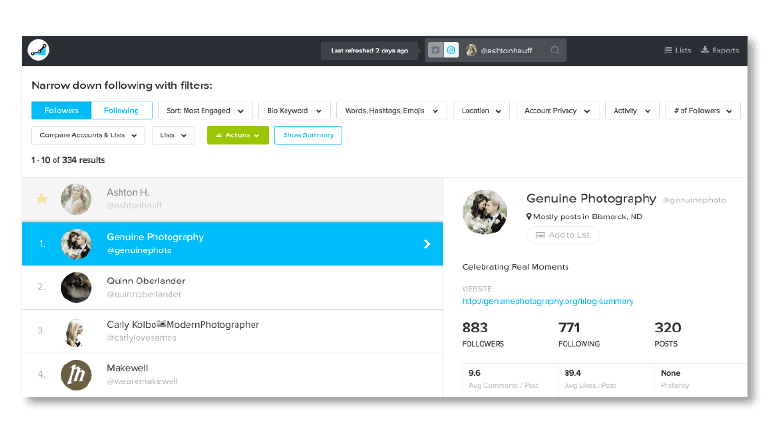This screenshot has height=432, width=770.
Task: Open the Sort: Most Engaged dropdown
Action: 204,111
